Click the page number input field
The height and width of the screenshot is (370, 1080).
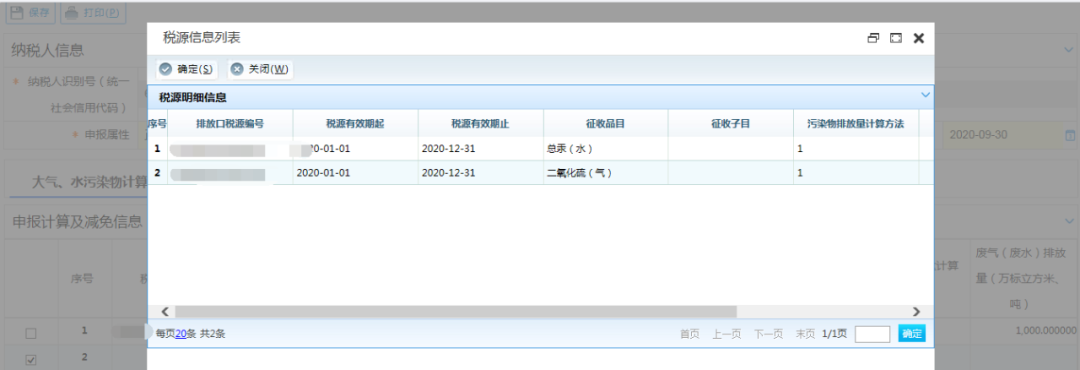click(x=873, y=333)
